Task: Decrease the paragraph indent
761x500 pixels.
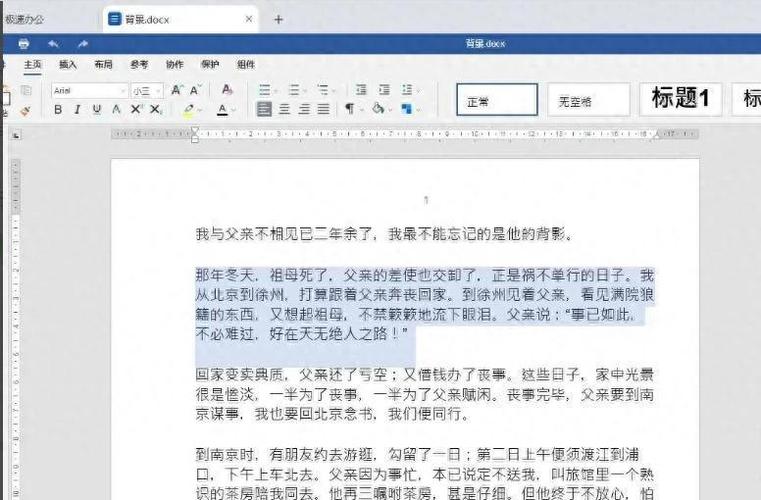Action: tap(359, 90)
